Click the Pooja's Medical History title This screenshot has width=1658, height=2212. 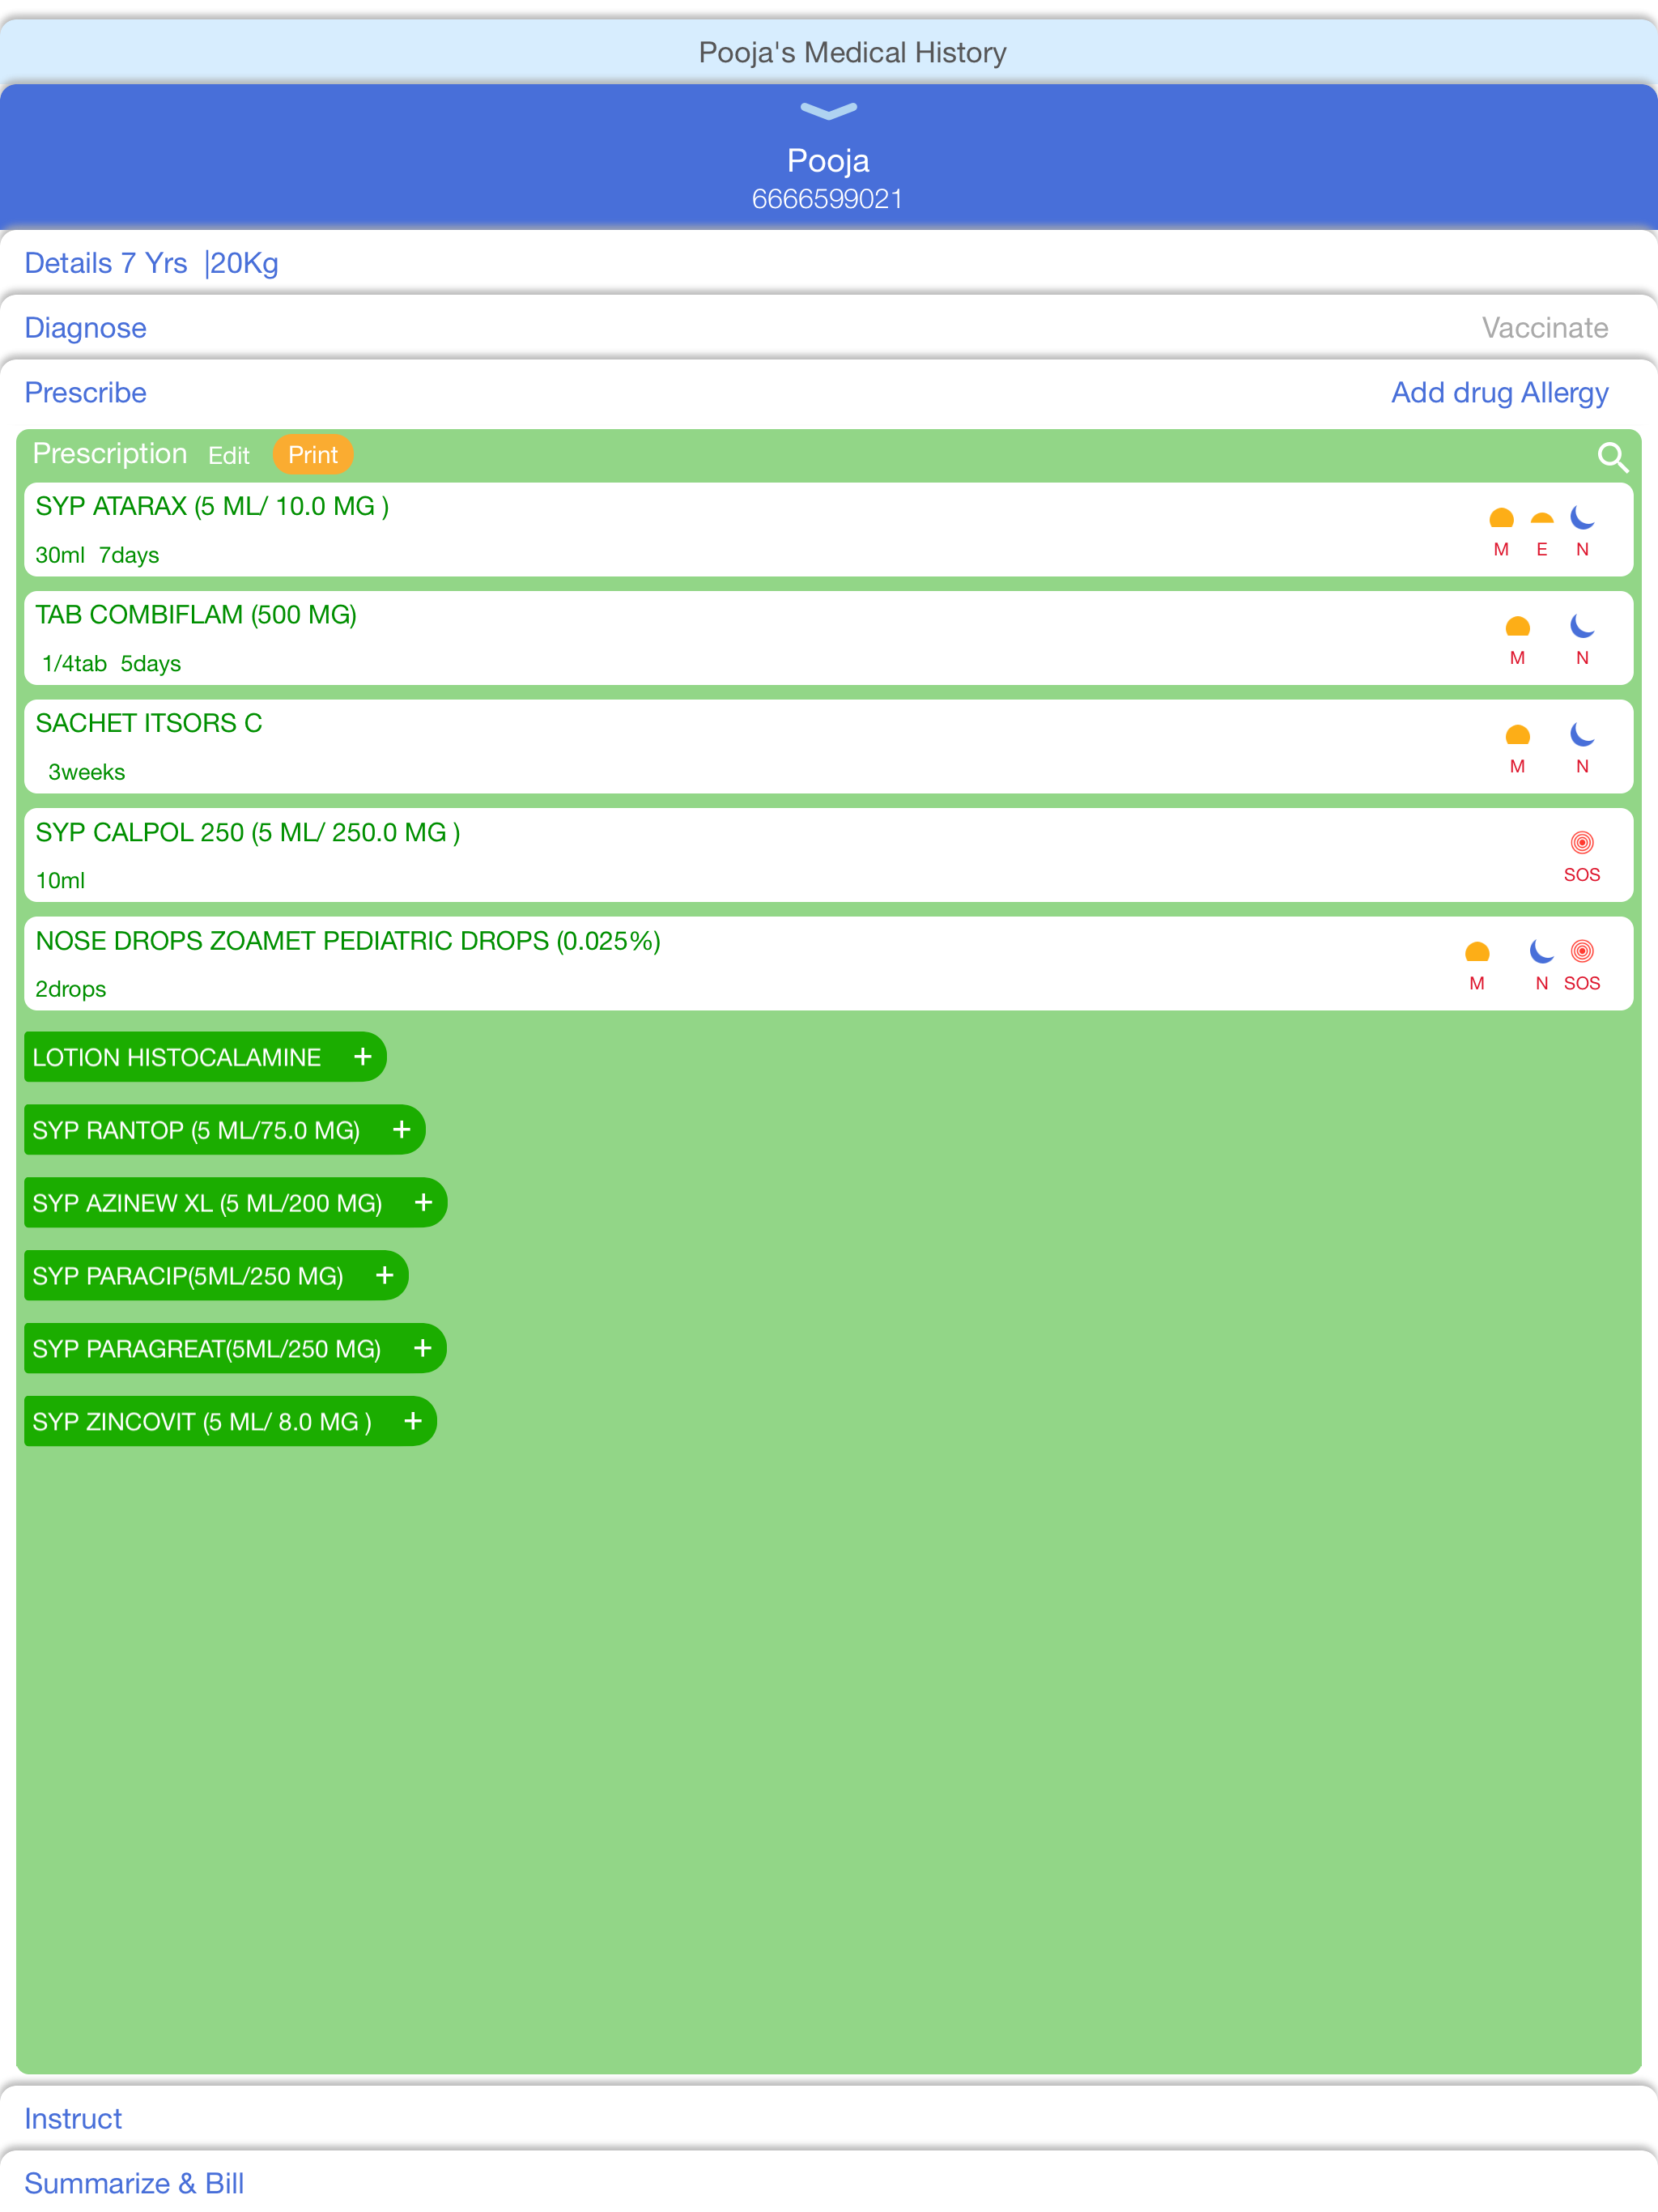pyautogui.click(x=852, y=52)
